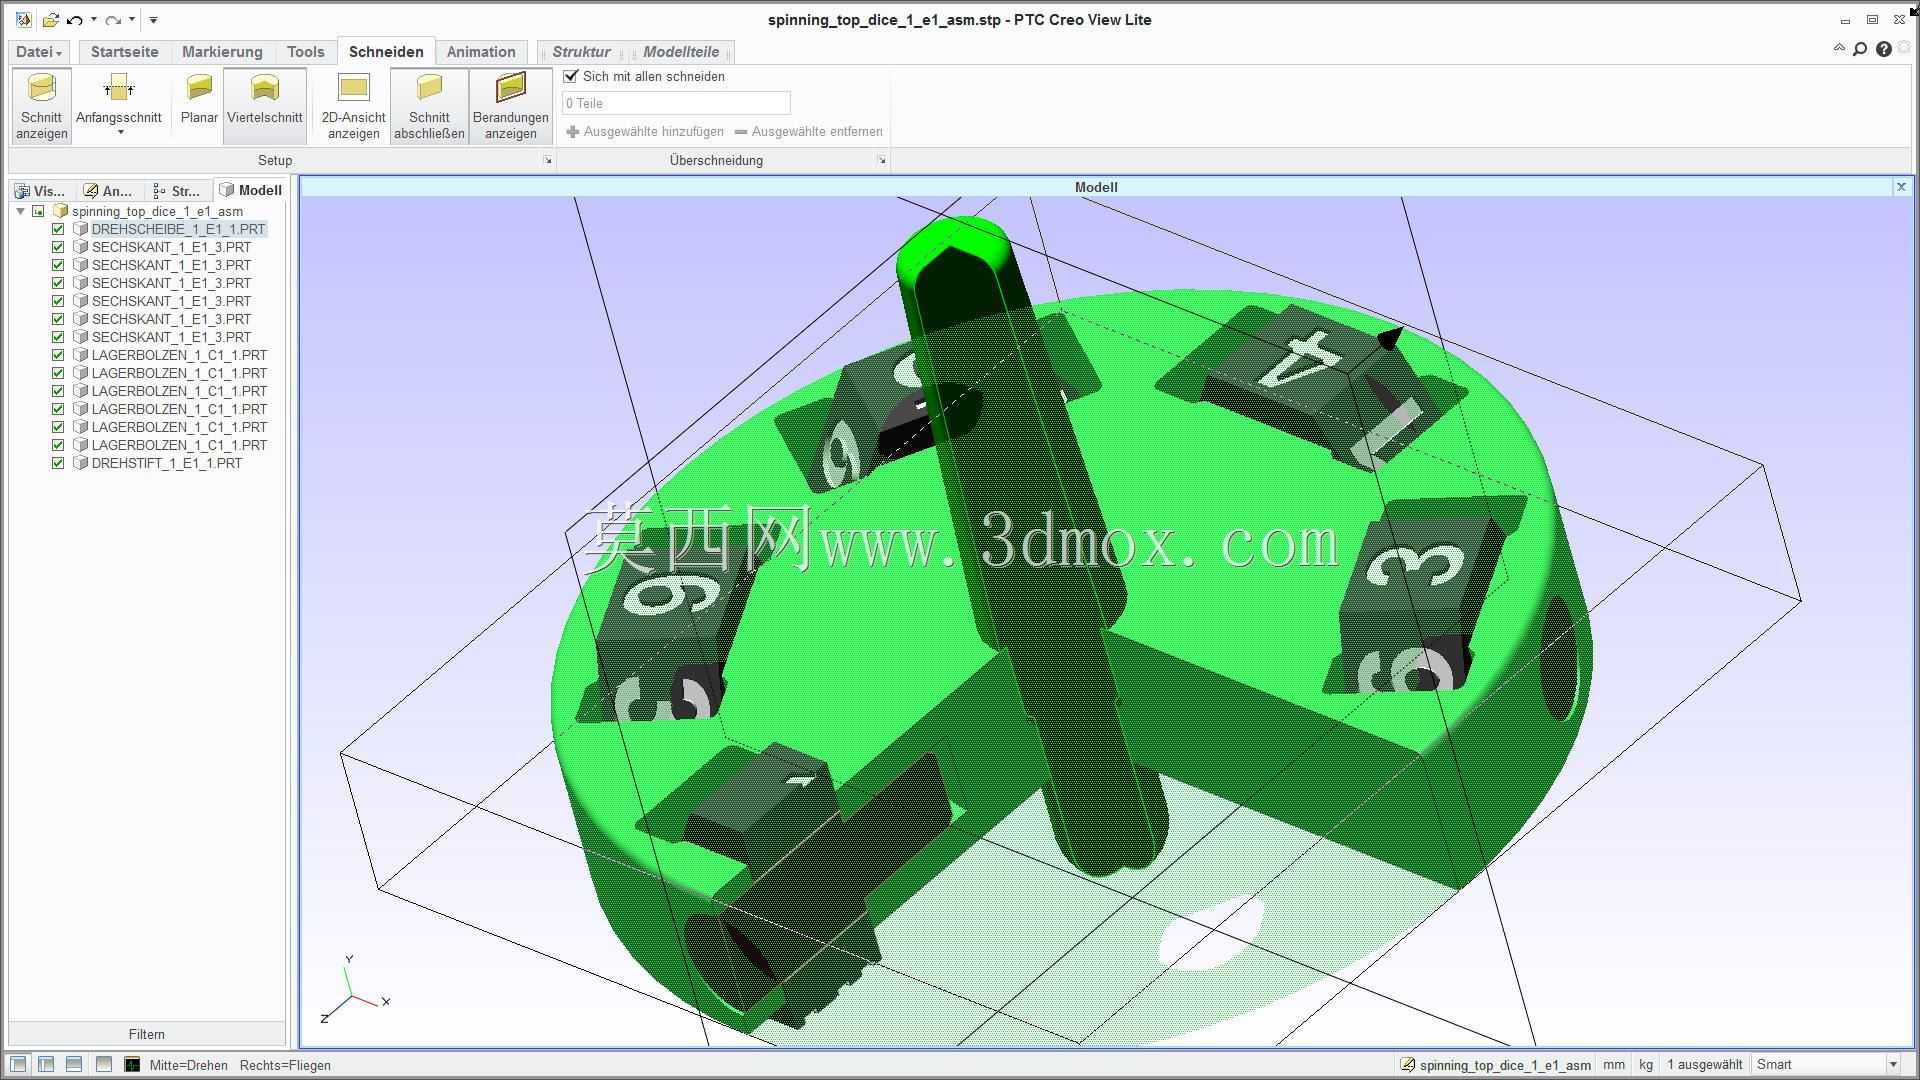
Task: Uncheck DREHSCHEIBE_1_E1_1.PRT visibility checkbox
Action: coord(58,229)
